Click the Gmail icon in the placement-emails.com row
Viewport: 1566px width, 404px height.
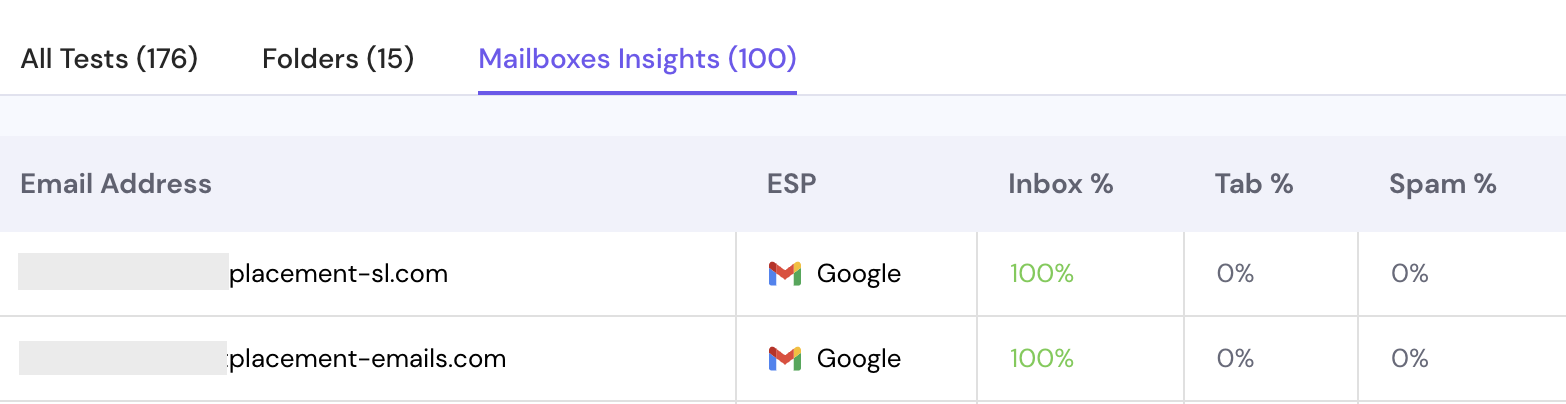(x=784, y=358)
